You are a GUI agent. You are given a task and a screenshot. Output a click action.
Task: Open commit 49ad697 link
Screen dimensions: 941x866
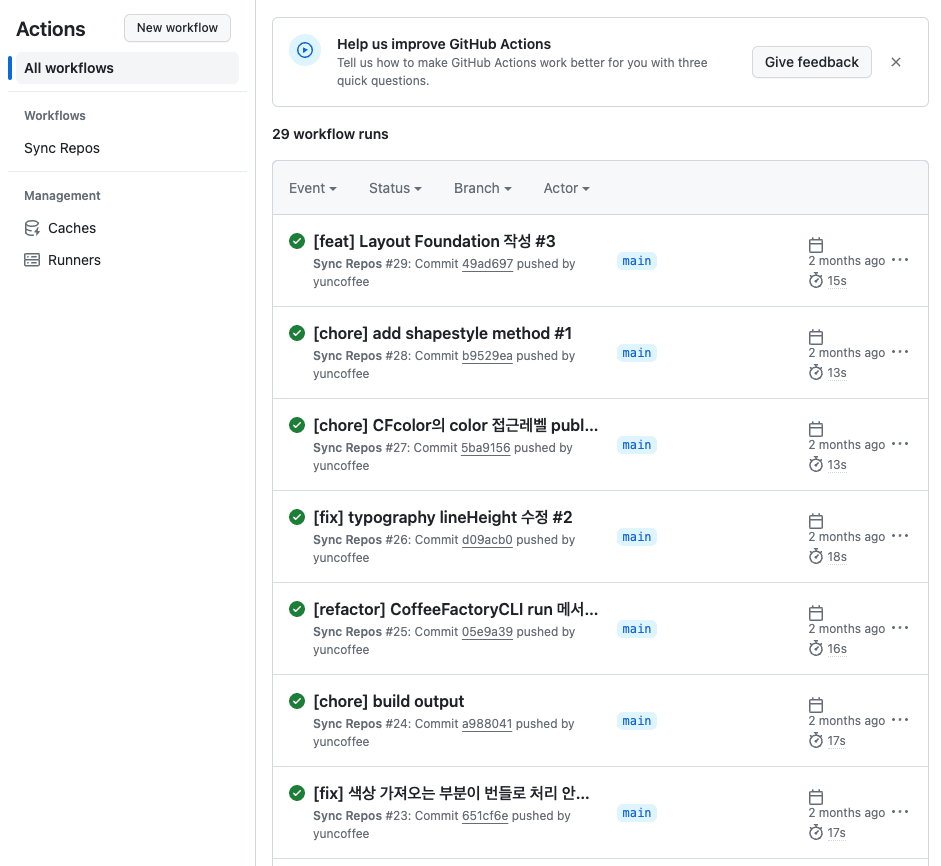[487, 264]
